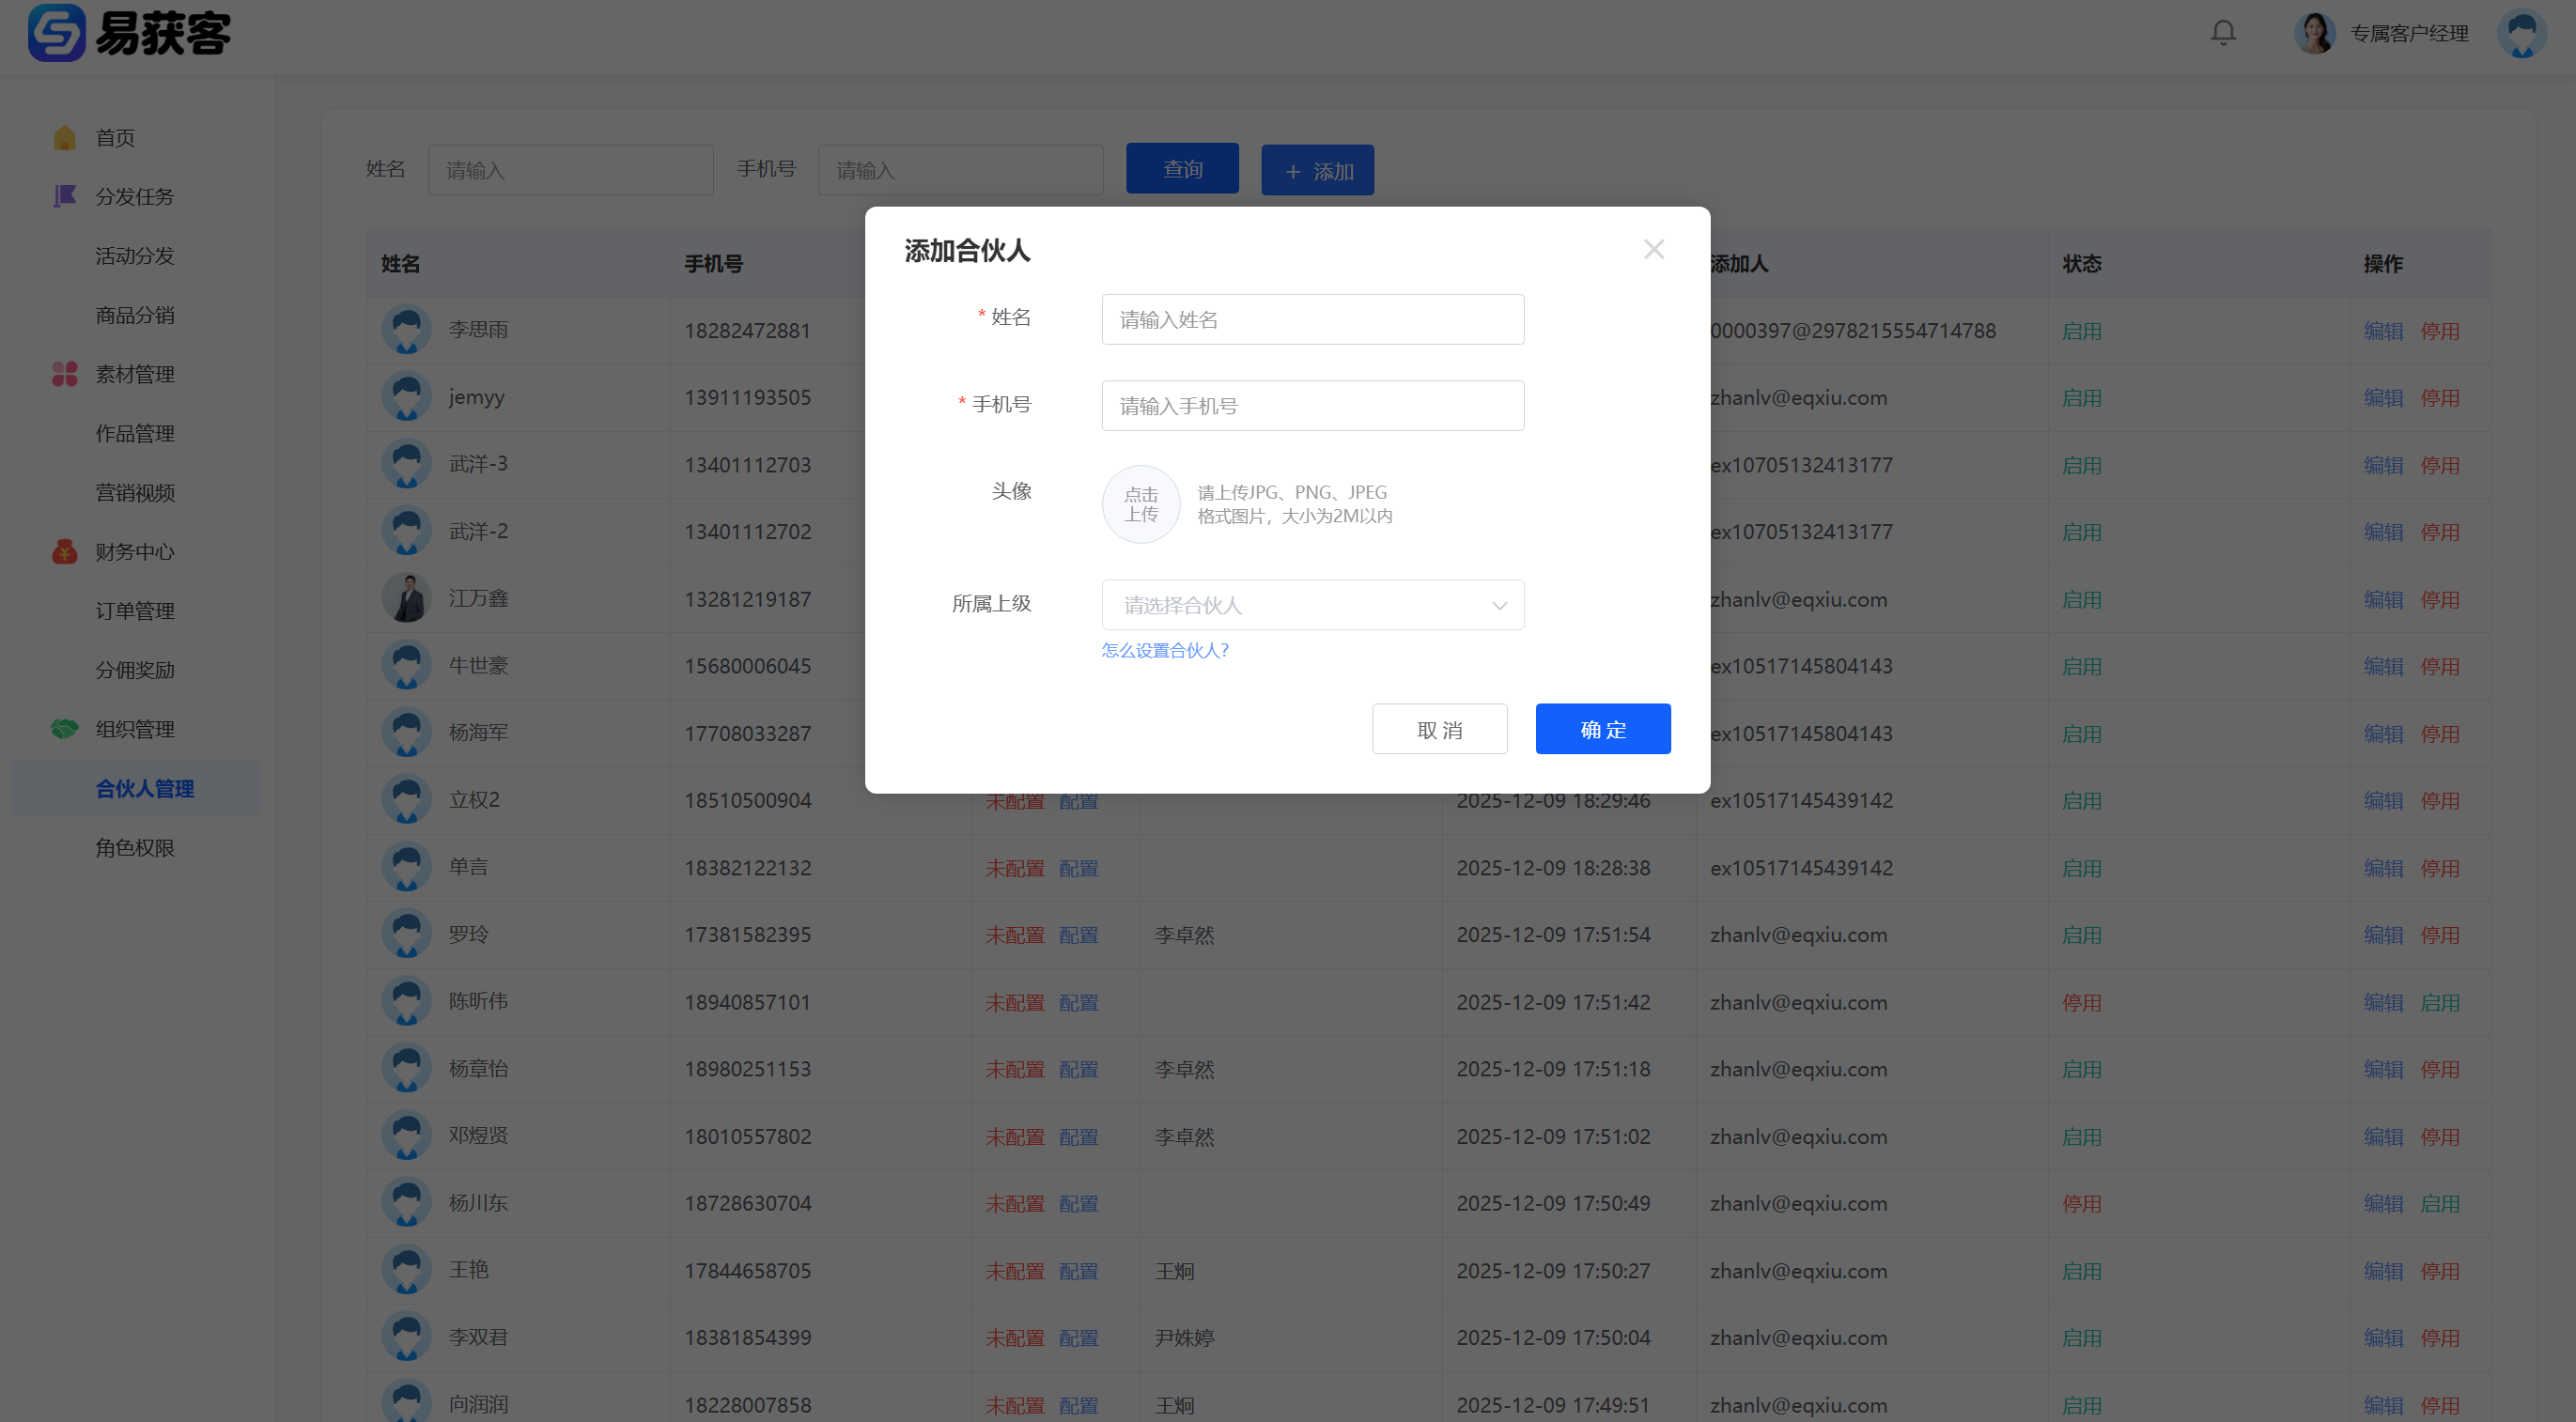The width and height of the screenshot is (2576, 1422).
Task: Select 订单管理 in sidebar
Action: tap(135, 611)
